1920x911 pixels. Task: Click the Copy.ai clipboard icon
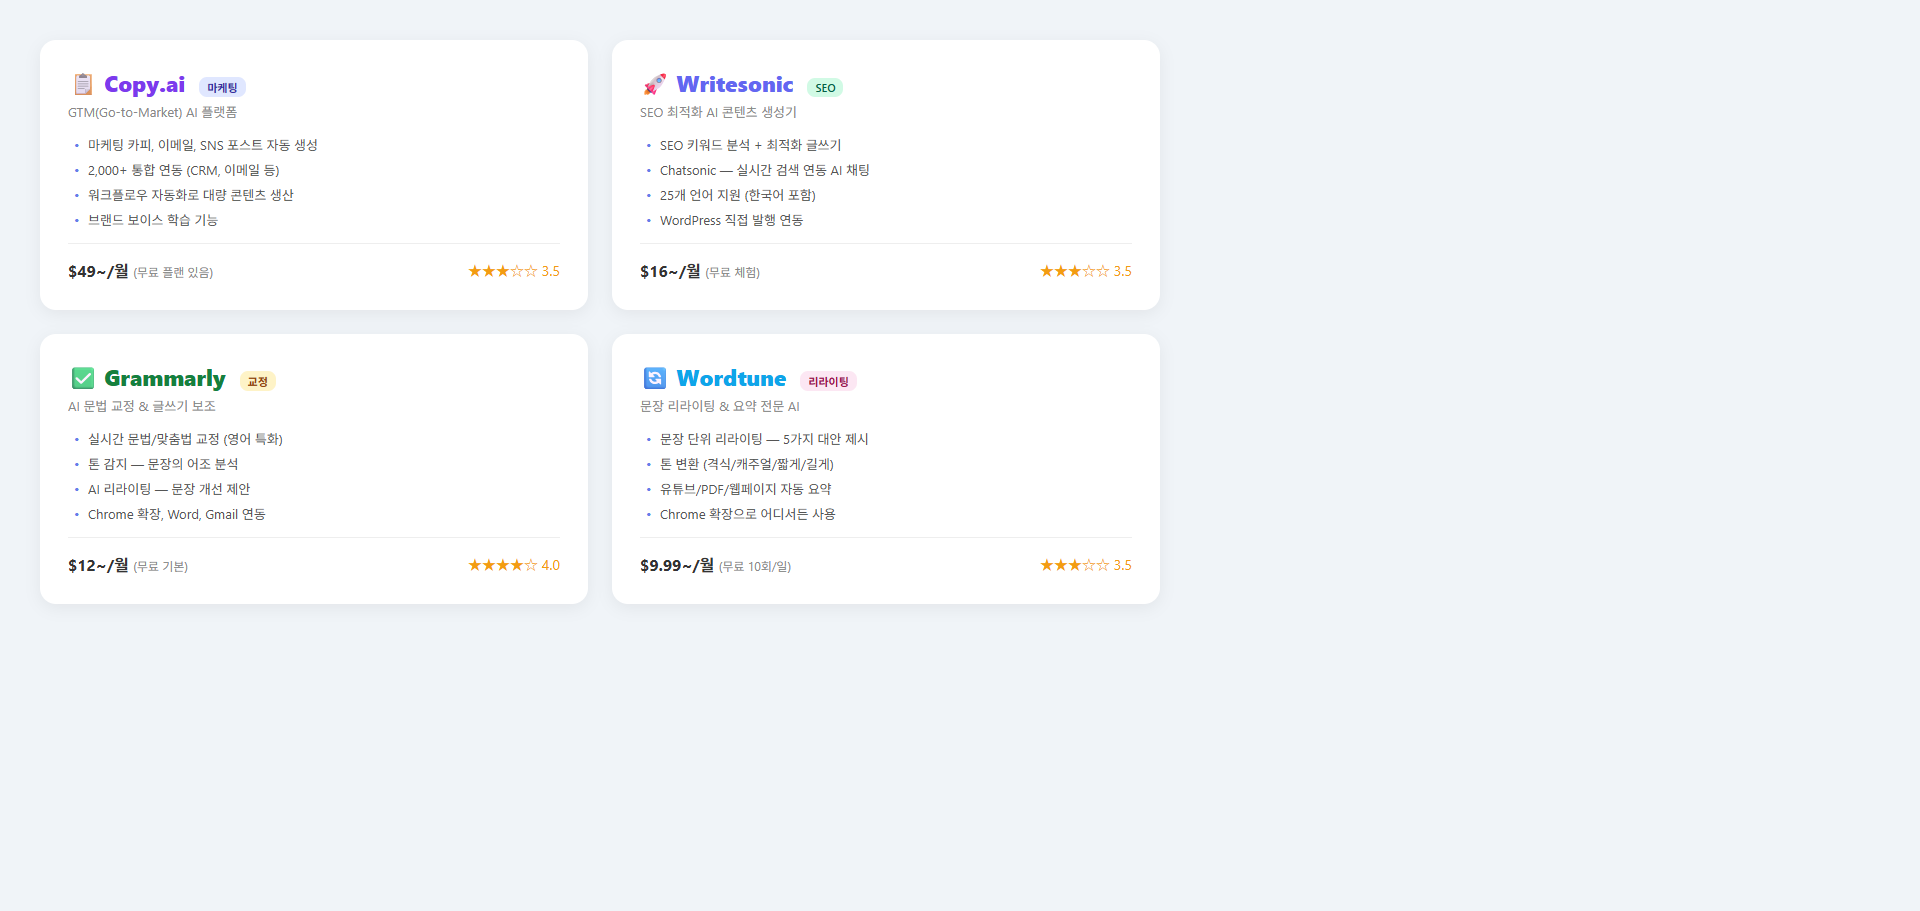82,85
